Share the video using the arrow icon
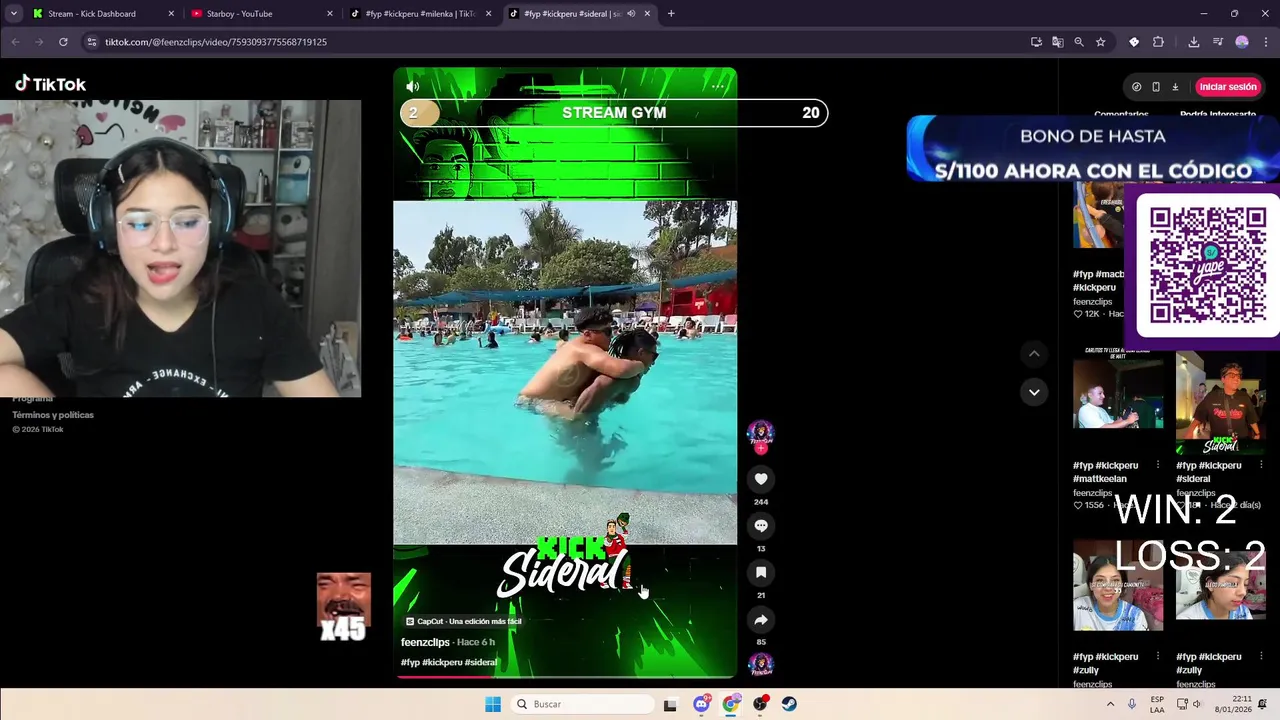The image size is (1280, 720). [x=761, y=620]
